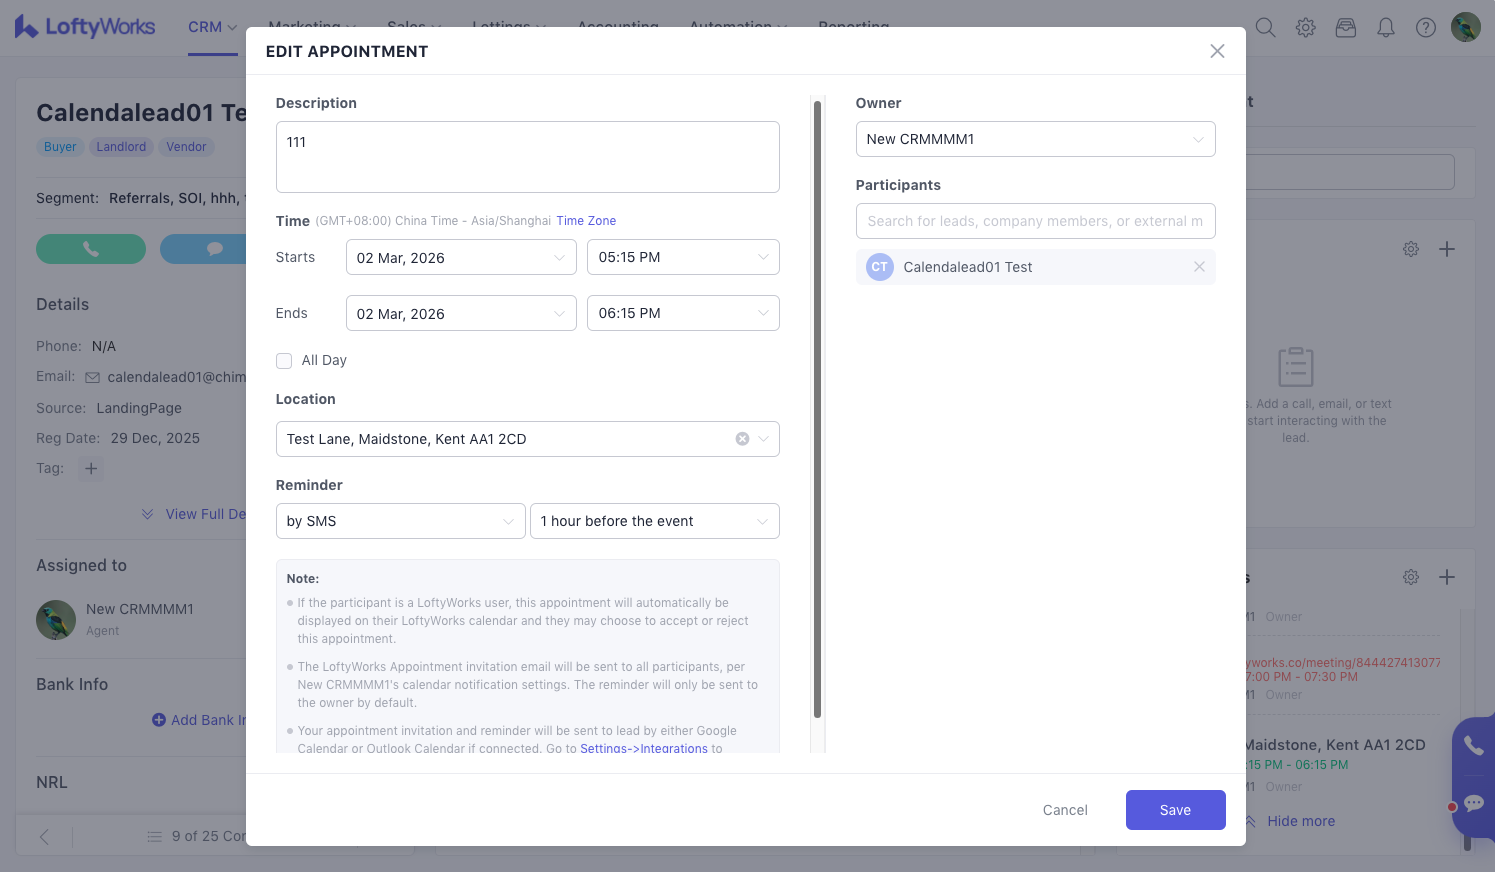This screenshot has width=1495, height=872.
Task: Open the settings gear in top bar
Action: pyautogui.click(x=1305, y=27)
